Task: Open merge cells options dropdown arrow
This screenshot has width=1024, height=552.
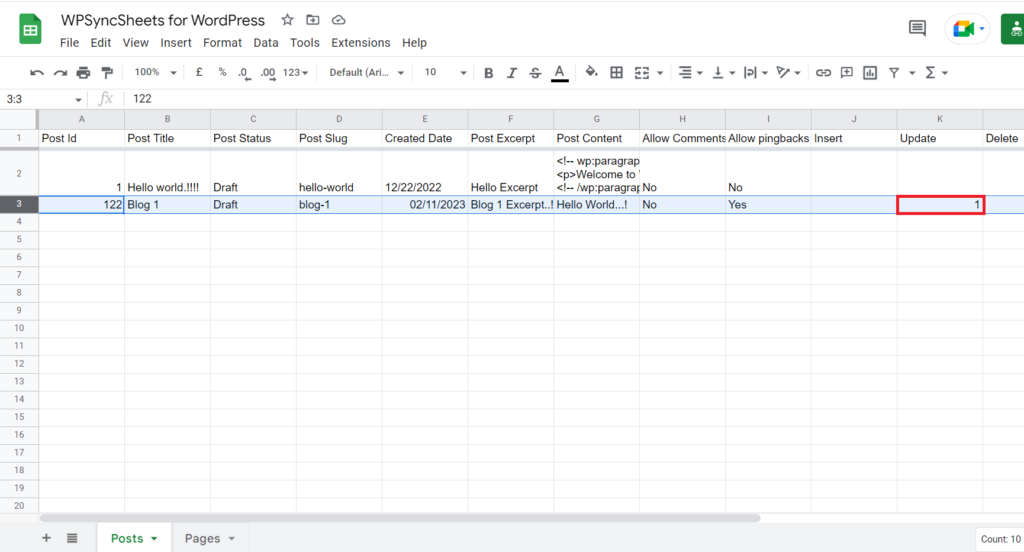Action: (x=660, y=73)
